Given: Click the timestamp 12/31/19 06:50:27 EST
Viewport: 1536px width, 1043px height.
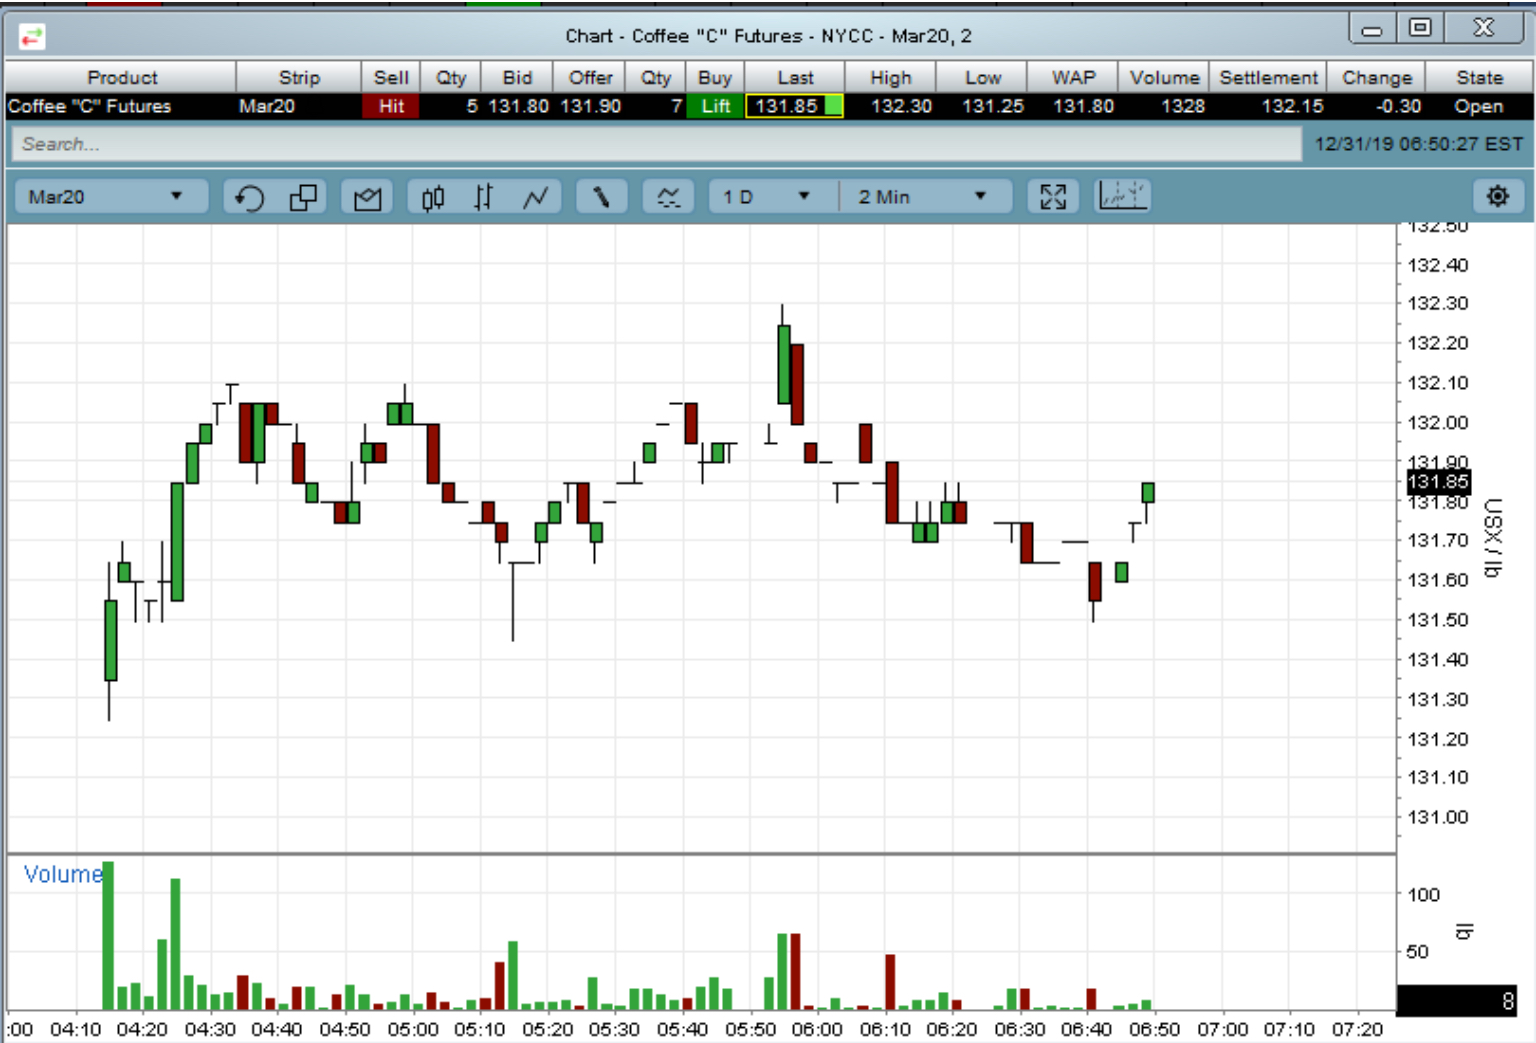Looking at the screenshot, I should click(x=1418, y=144).
